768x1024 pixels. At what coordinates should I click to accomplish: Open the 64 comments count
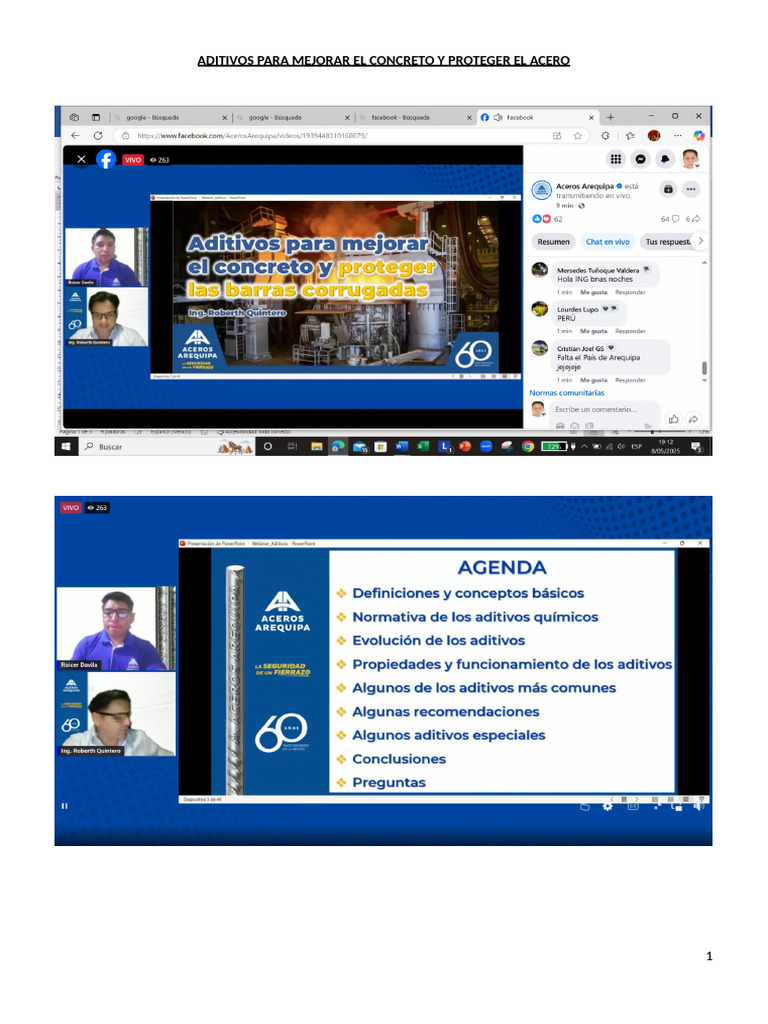click(669, 219)
